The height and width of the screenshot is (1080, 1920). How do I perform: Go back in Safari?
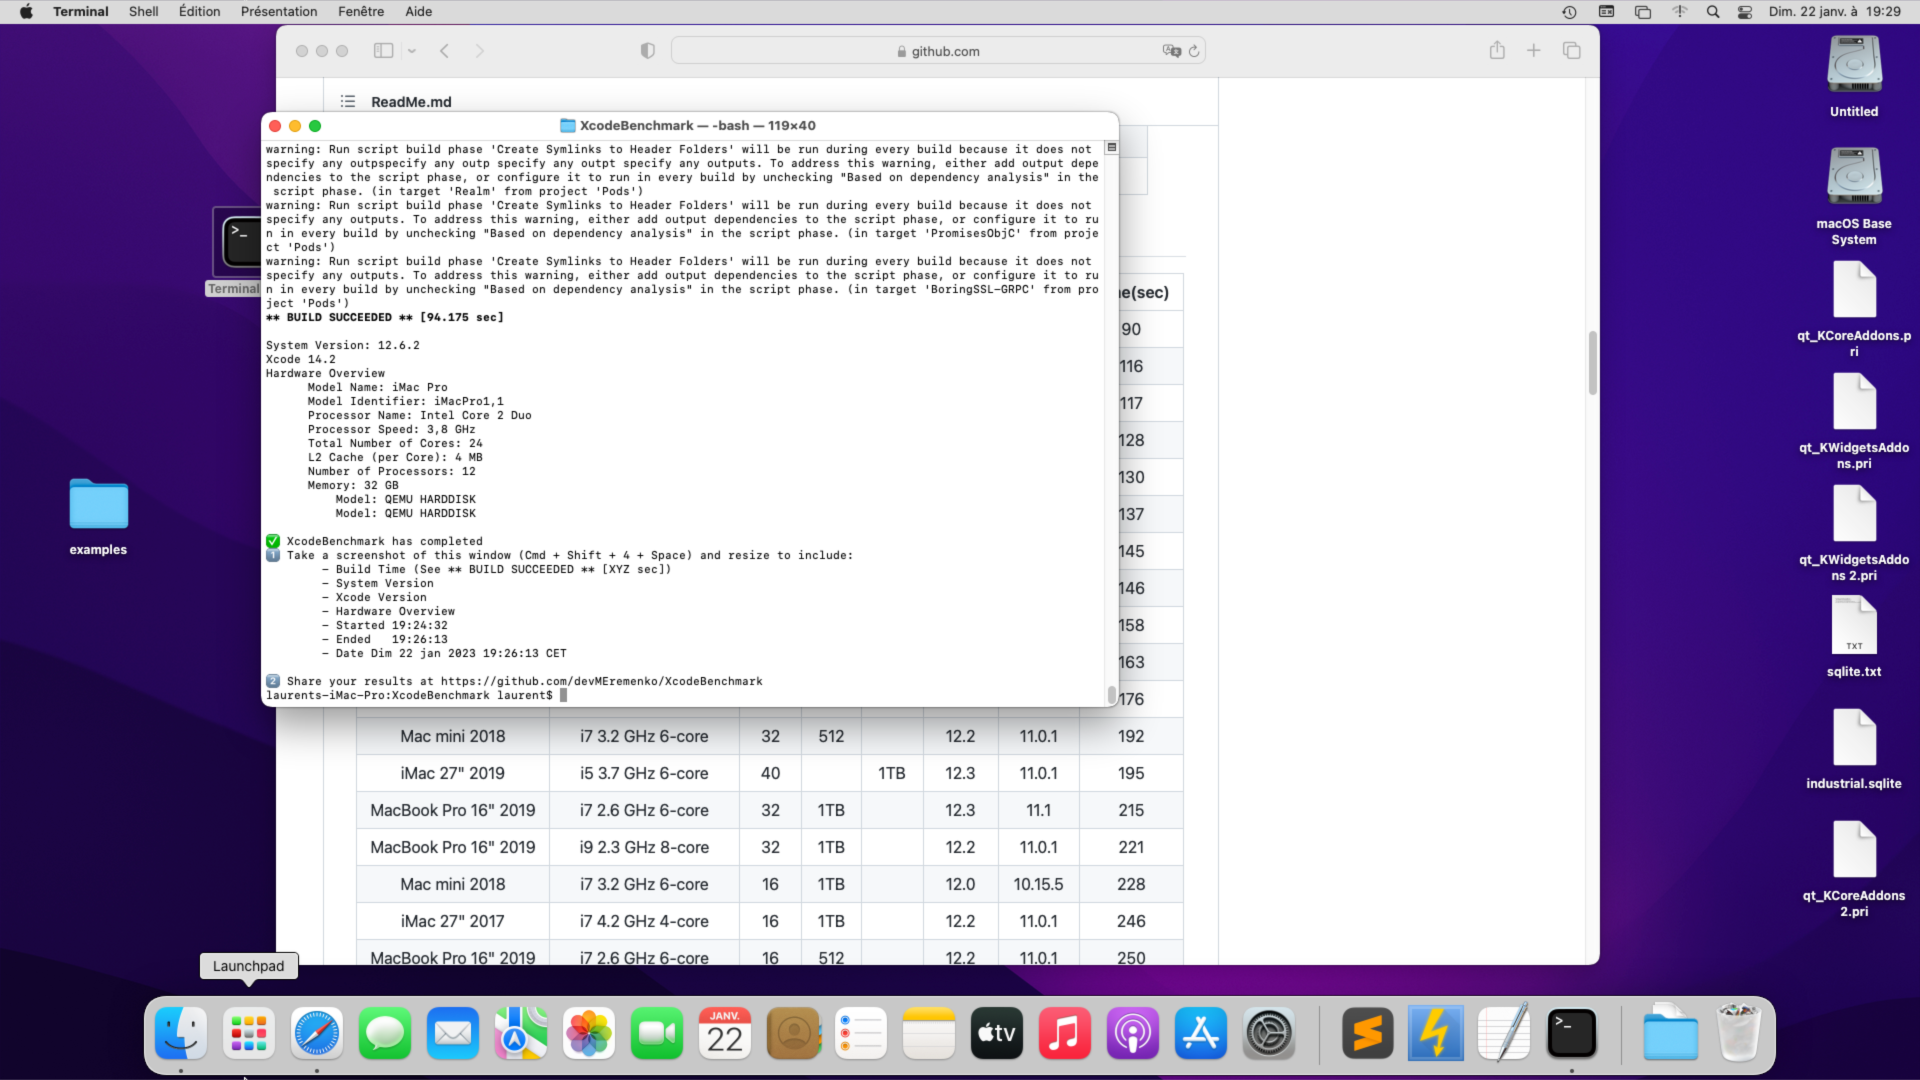(x=445, y=51)
